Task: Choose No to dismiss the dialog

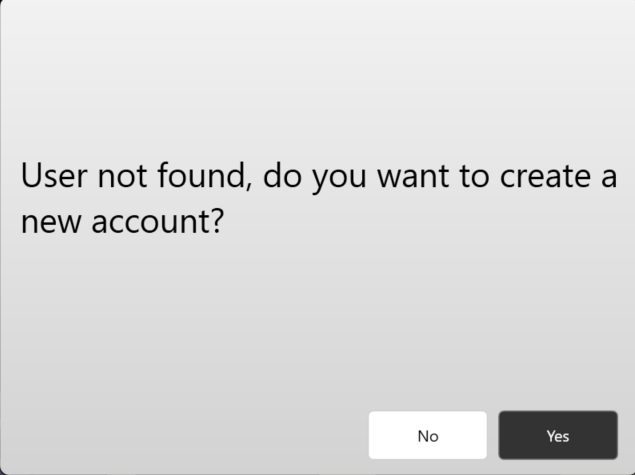Action: click(428, 435)
